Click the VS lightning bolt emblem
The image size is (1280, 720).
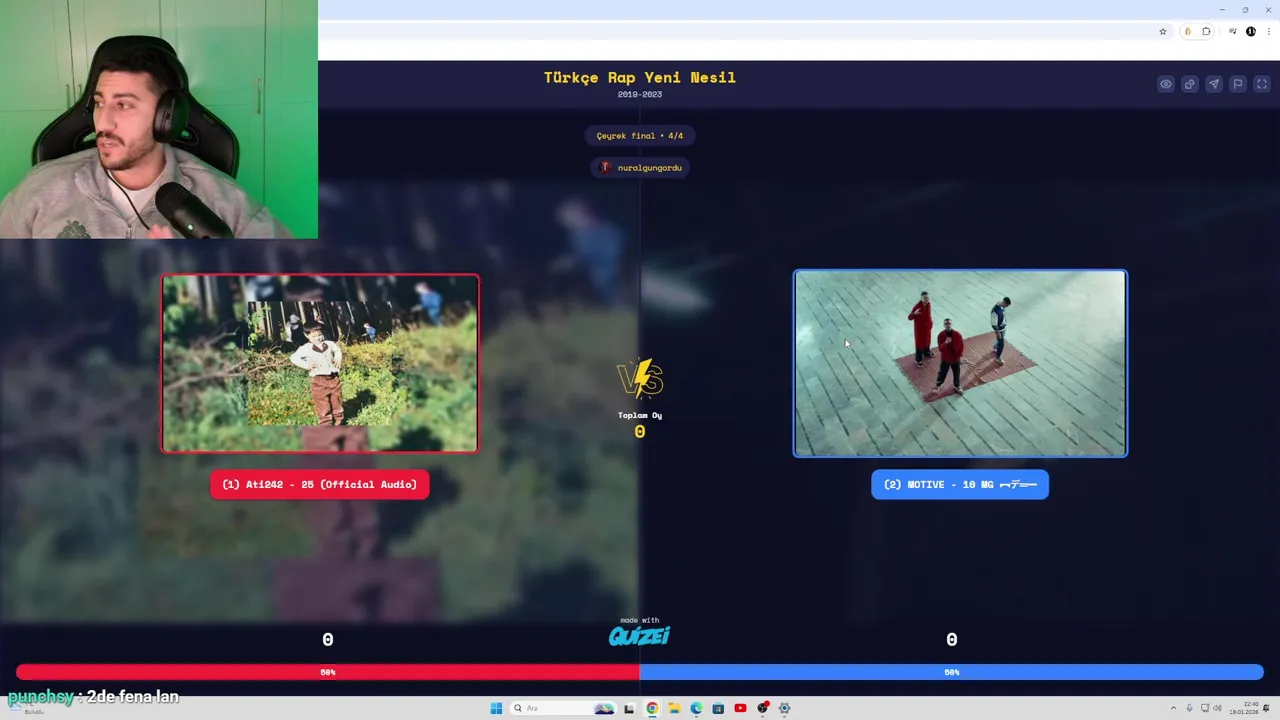pos(640,379)
